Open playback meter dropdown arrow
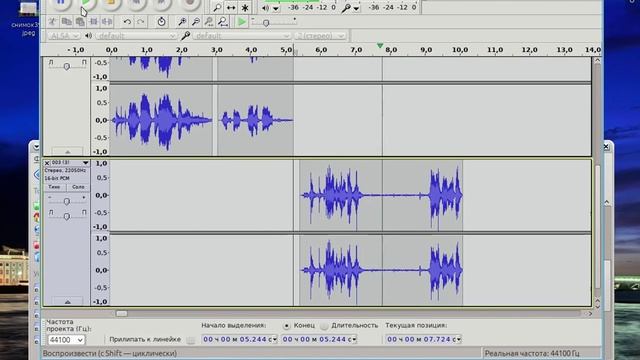 pos(276,8)
